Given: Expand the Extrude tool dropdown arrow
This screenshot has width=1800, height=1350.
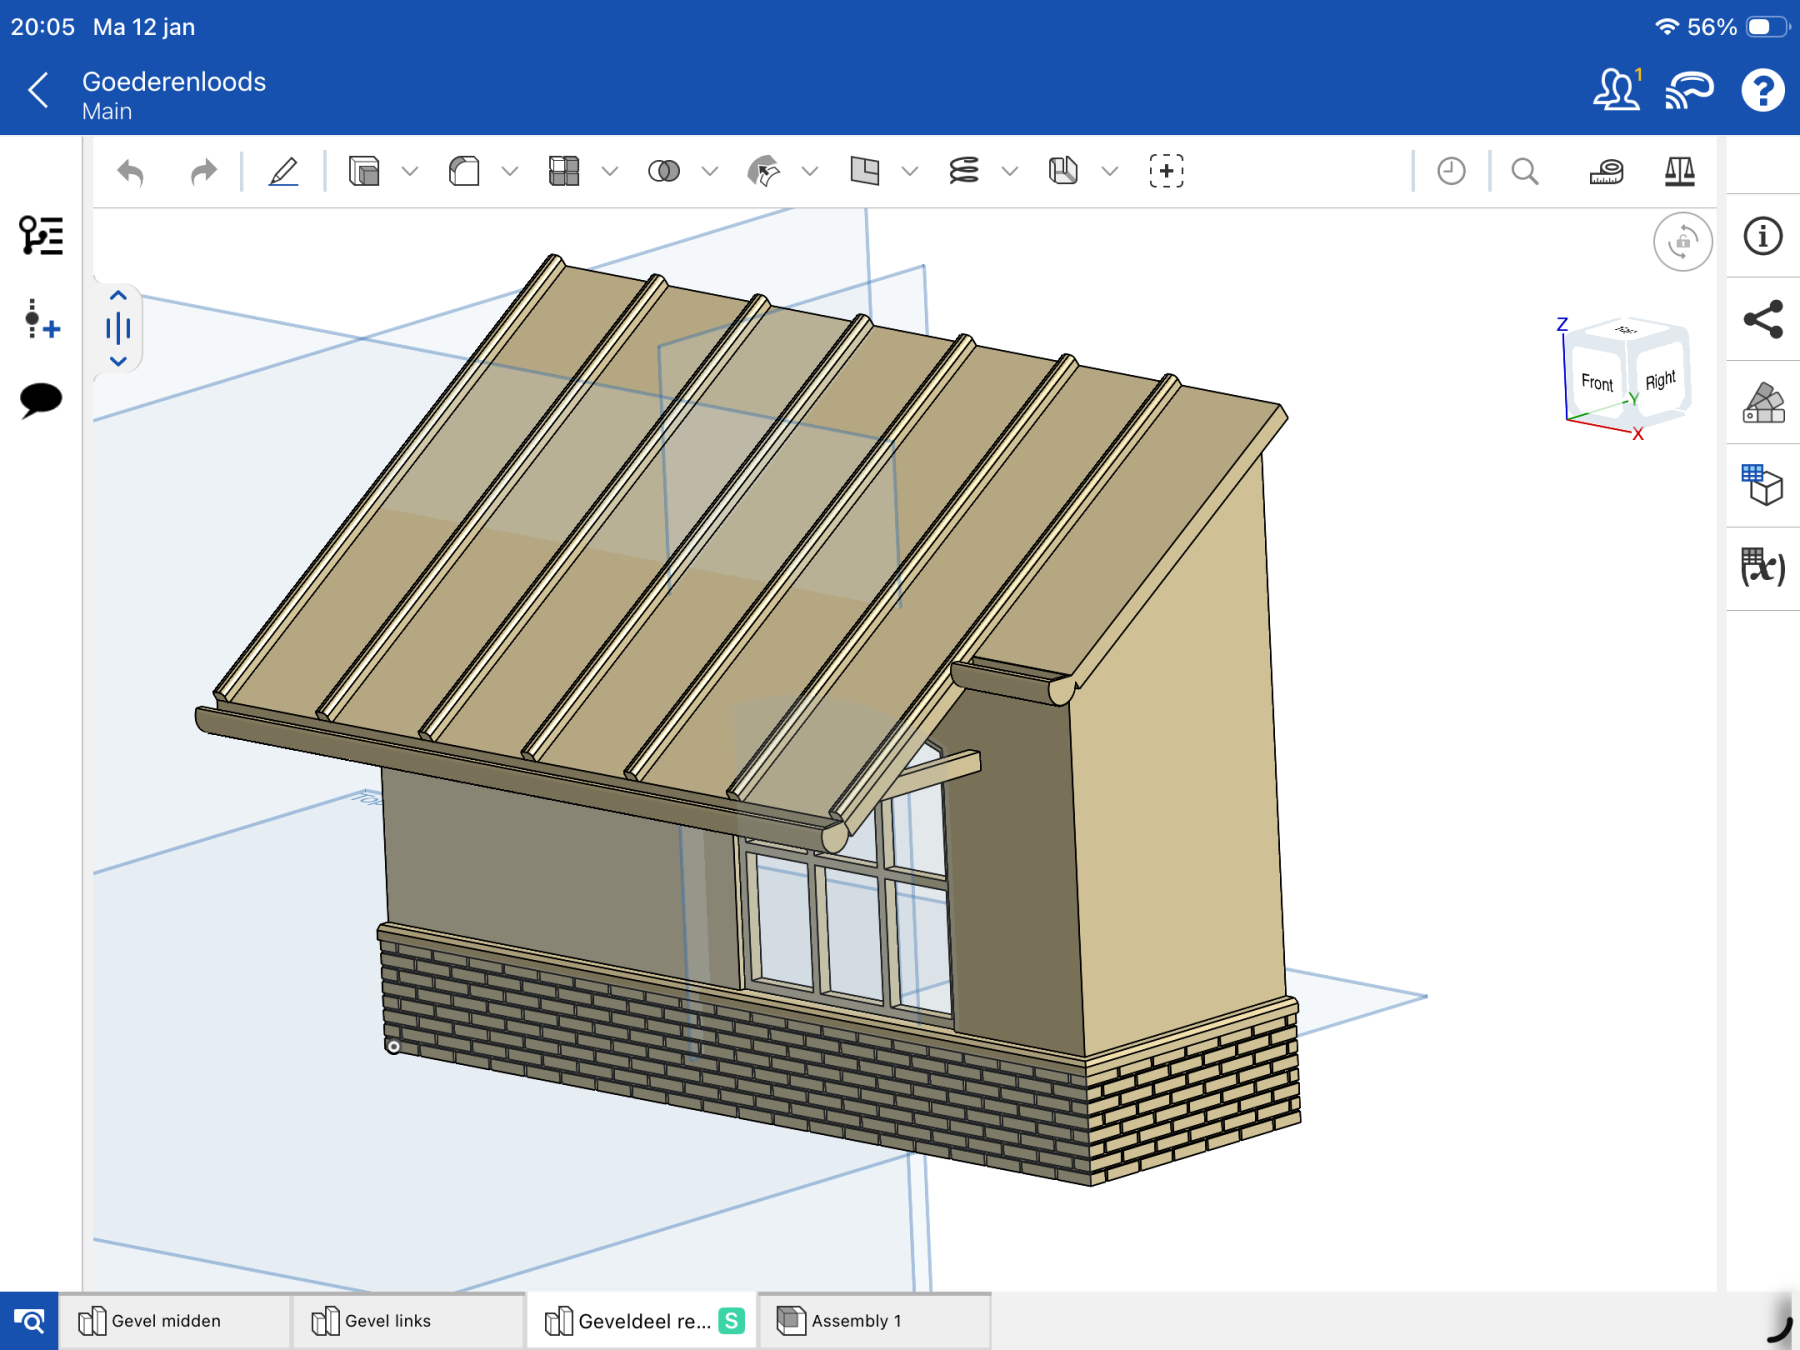Looking at the screenshot, I should click(x=410, y=172).
